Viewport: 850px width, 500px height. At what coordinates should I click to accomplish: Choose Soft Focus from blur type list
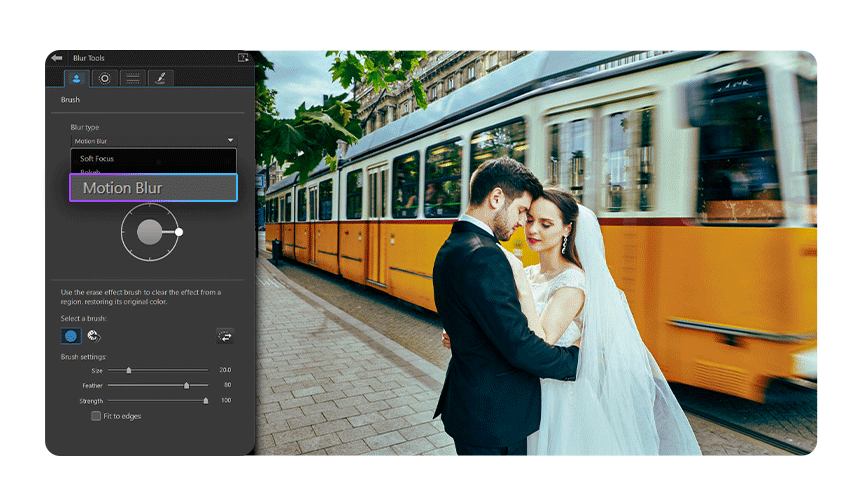pos(96,159)
